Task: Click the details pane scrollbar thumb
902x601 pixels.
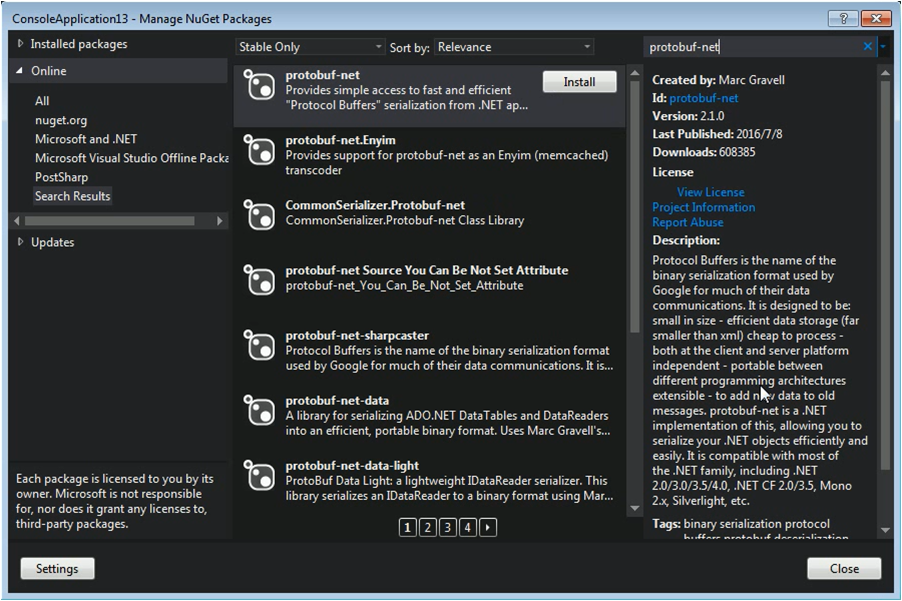Action: [885, 275]
